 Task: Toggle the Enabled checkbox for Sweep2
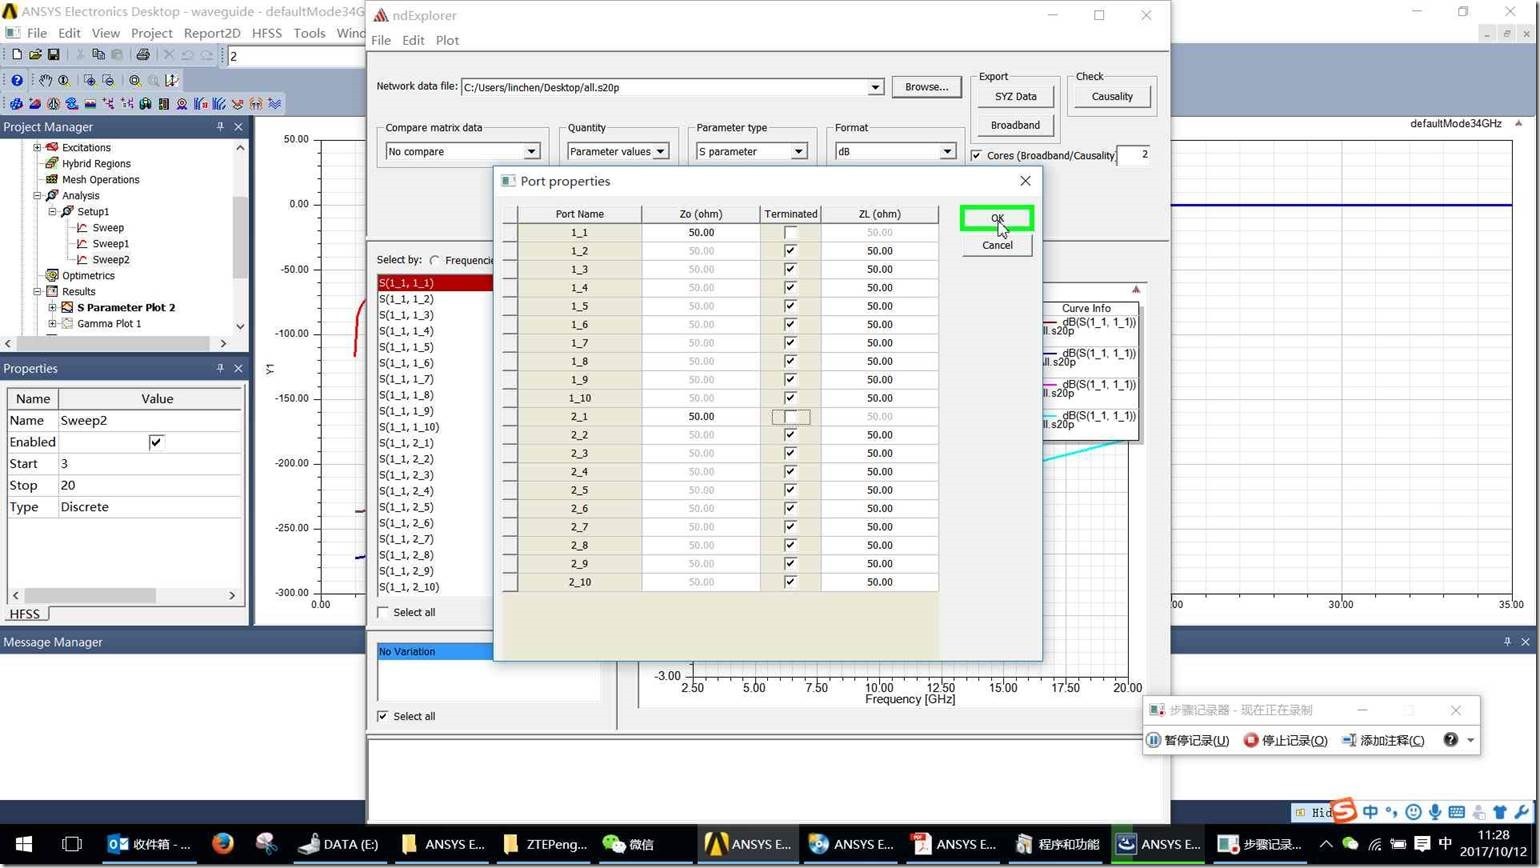[x=156, y=442]
